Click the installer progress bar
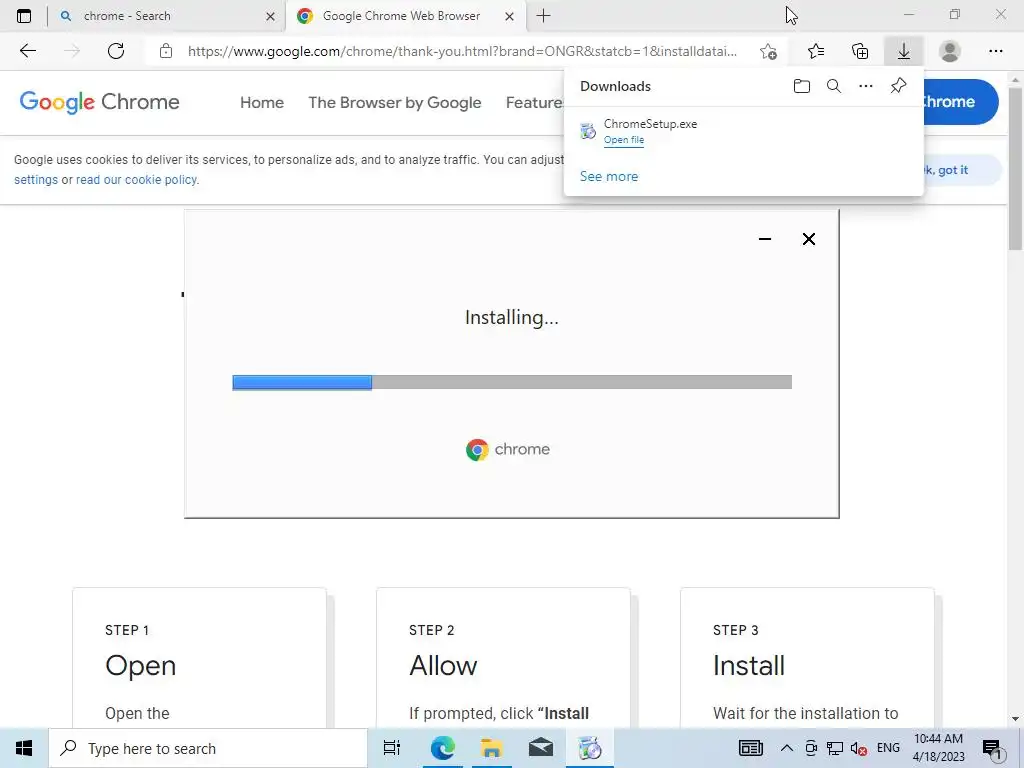 (x=512, y=382)
